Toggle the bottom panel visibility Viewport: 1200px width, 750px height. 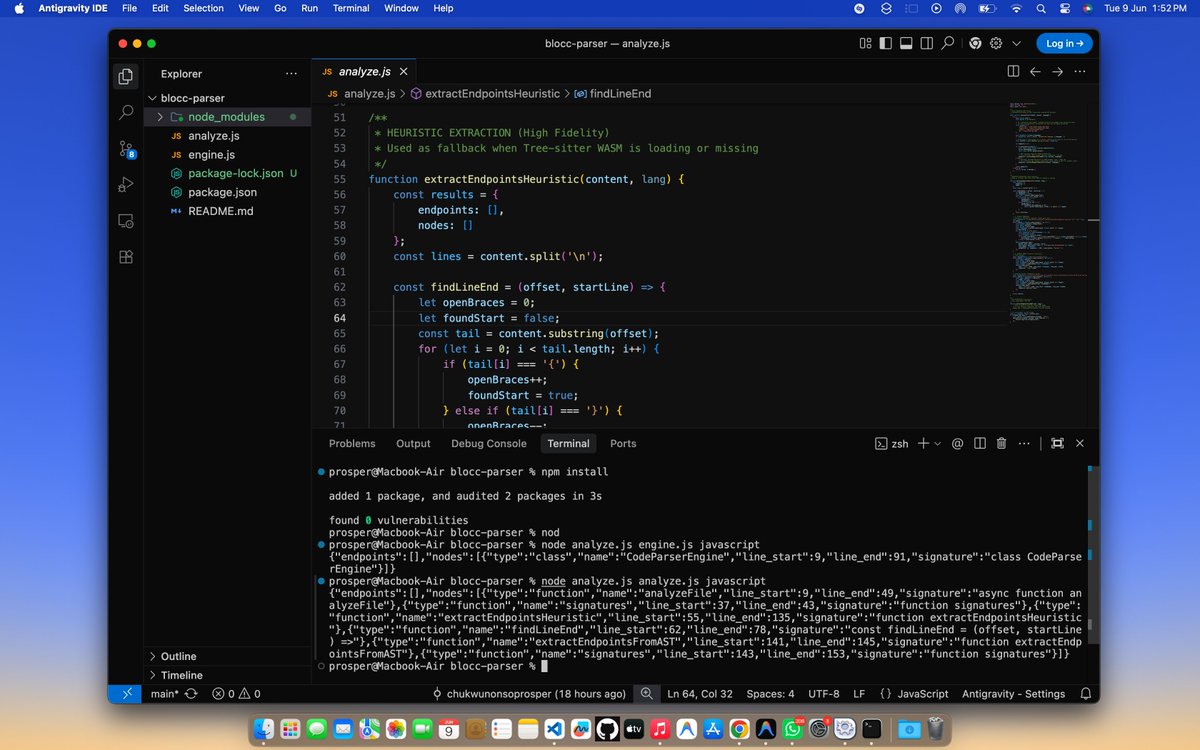pos(905,43)
